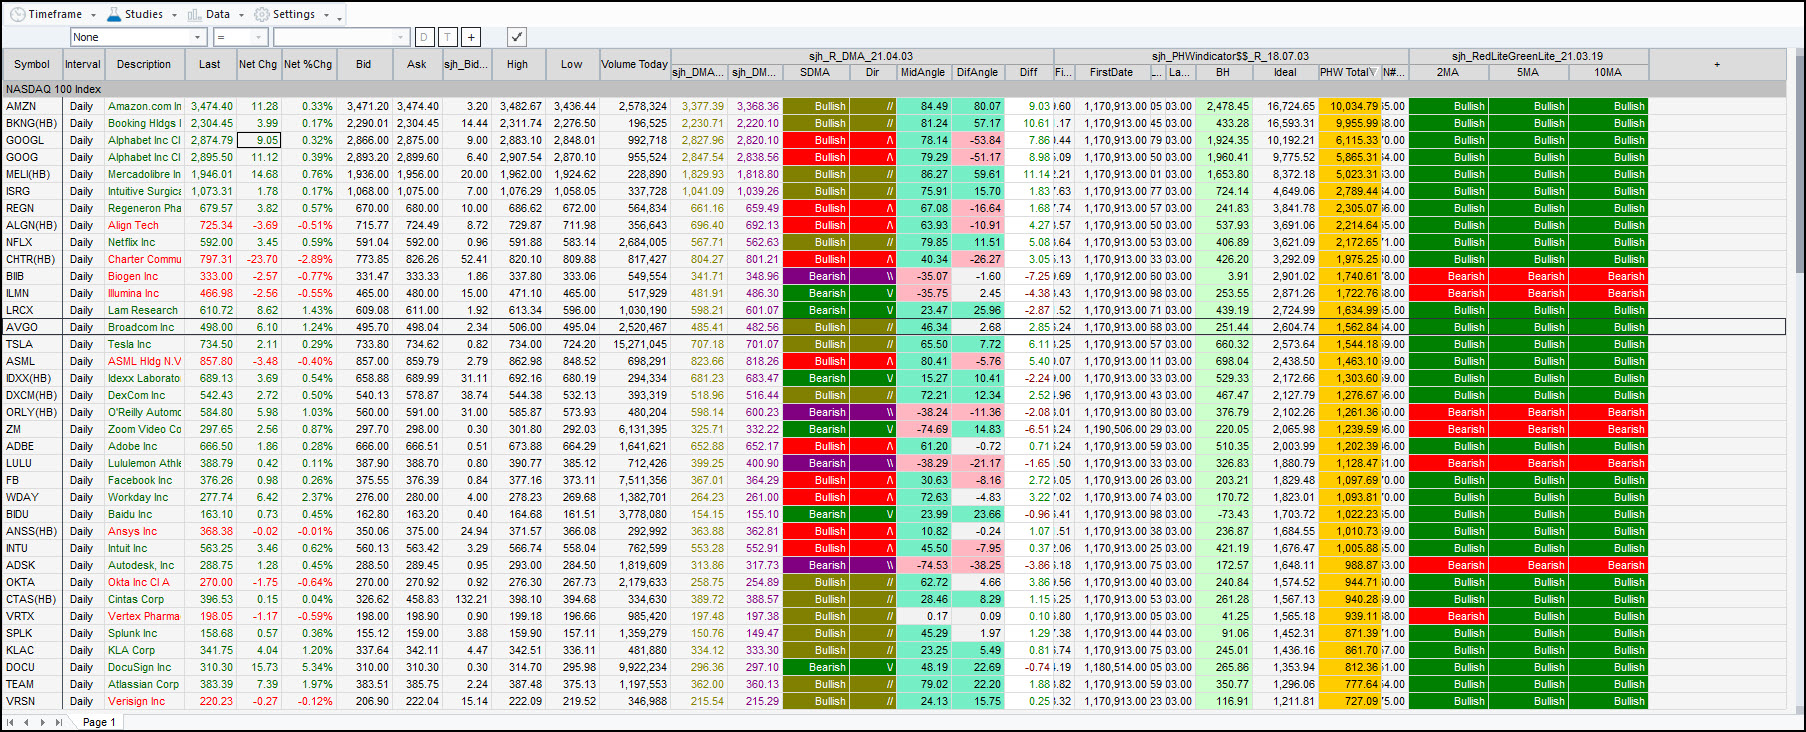The image size is (1806, 732).
Task: Sort by the Net Chg column header
Action: coord(258,64)
